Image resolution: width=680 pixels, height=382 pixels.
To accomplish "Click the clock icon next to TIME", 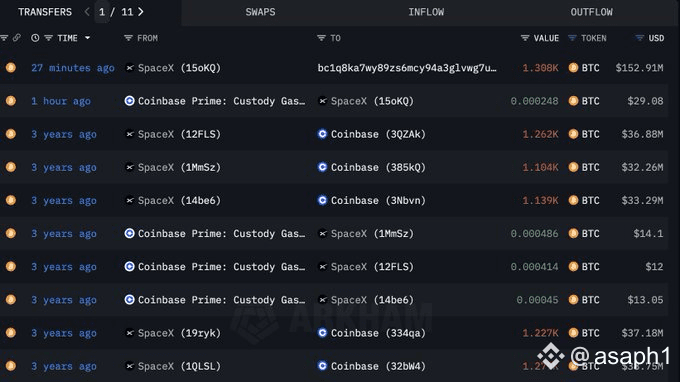I will pyautogui.click(x=35, y=38).
